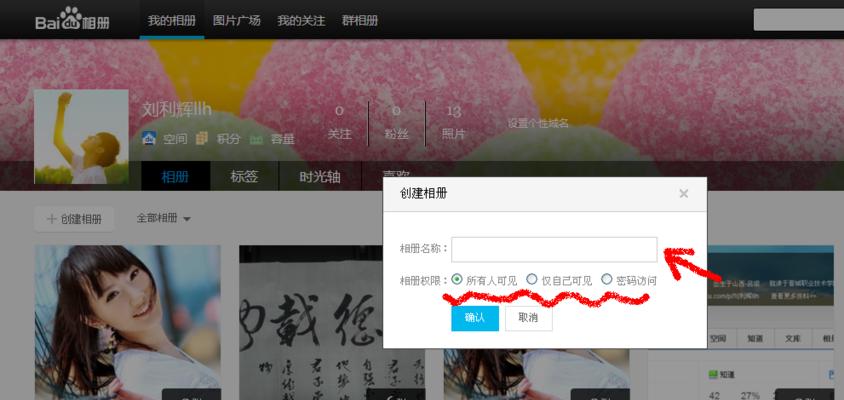Go to 图片广场 tab

click(236, 20)
